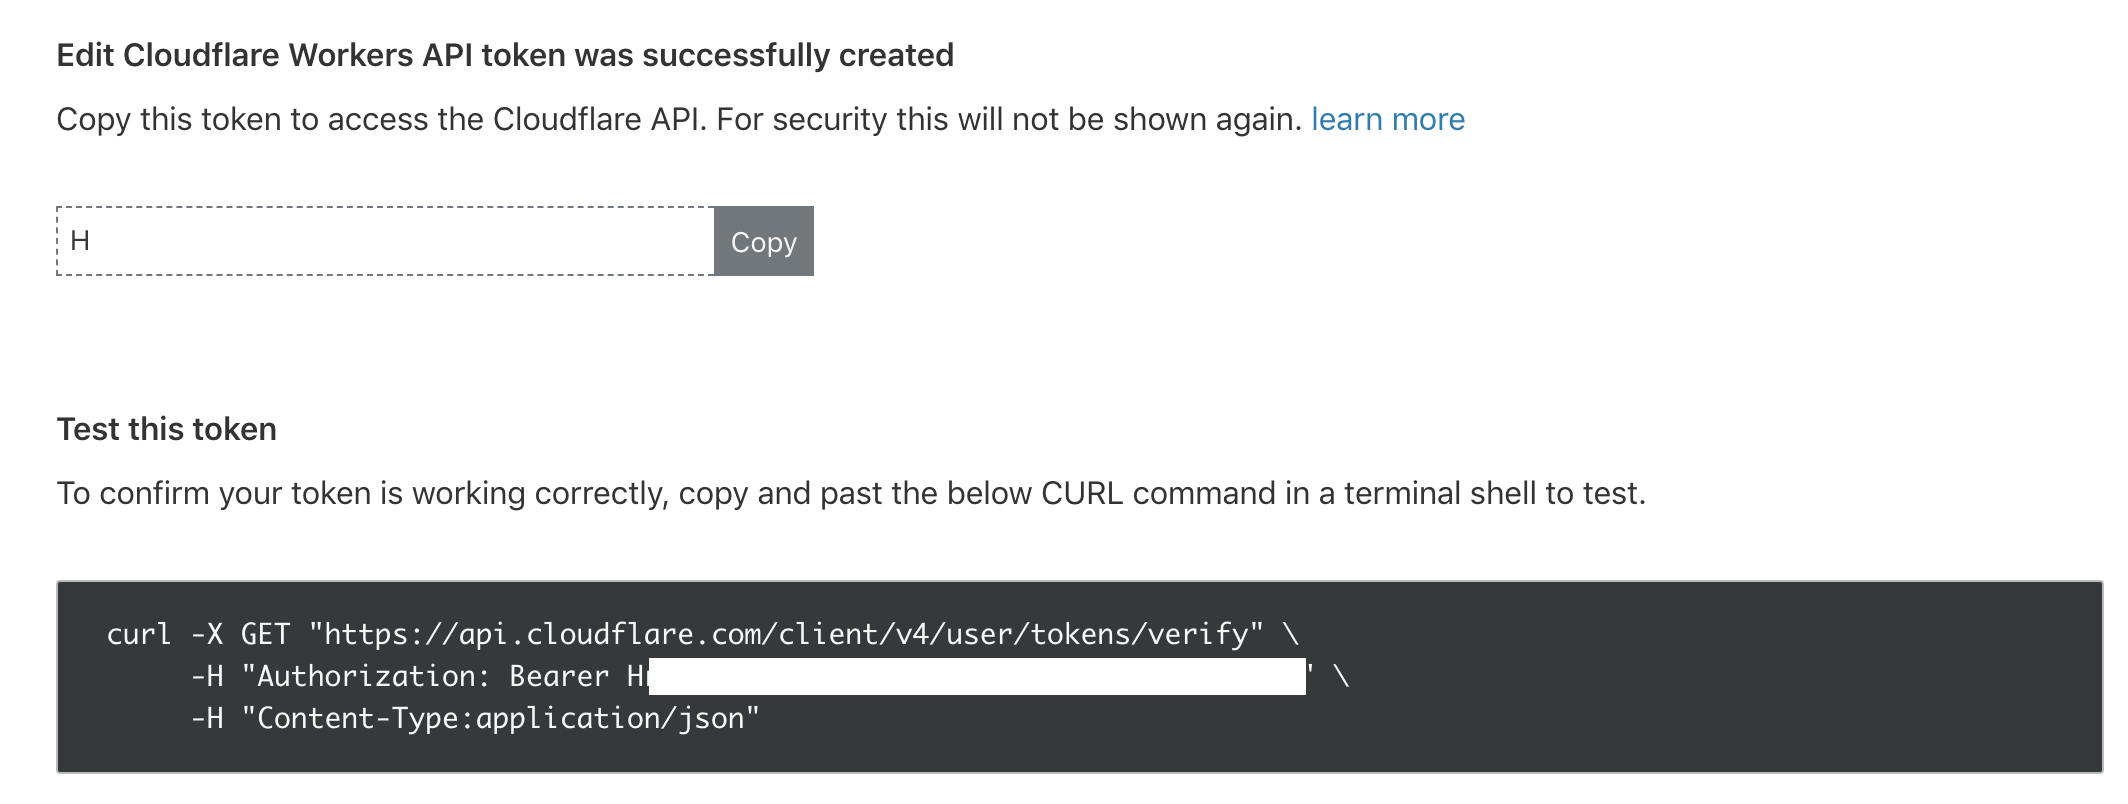Click the word 'curl' in the code block
2128x804 pixels.
[139, 635]
